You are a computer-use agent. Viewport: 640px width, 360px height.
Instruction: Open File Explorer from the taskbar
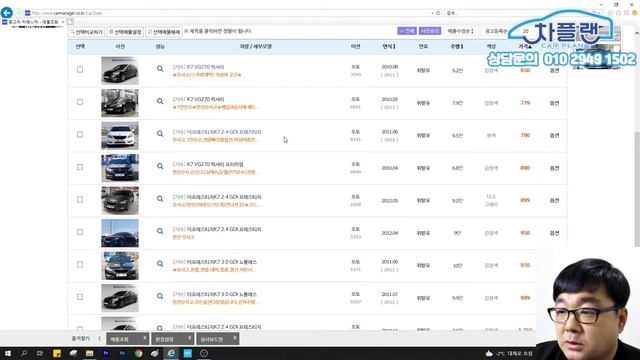click(x=89, y=353)
